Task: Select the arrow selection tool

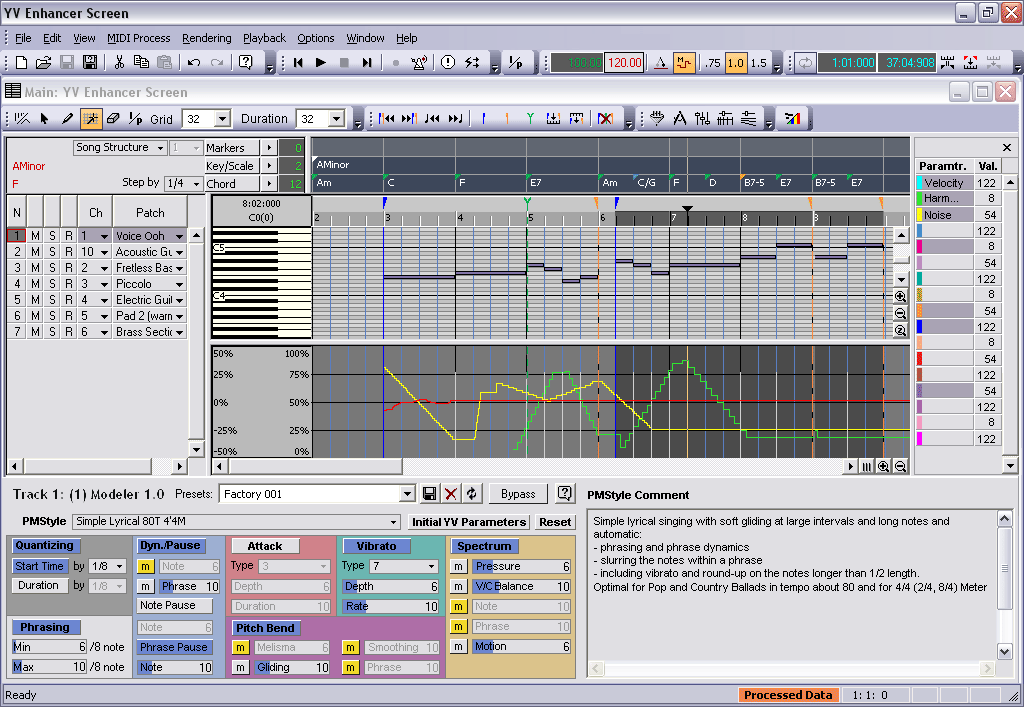Action: pyautogui.click(x=44, y=118)
